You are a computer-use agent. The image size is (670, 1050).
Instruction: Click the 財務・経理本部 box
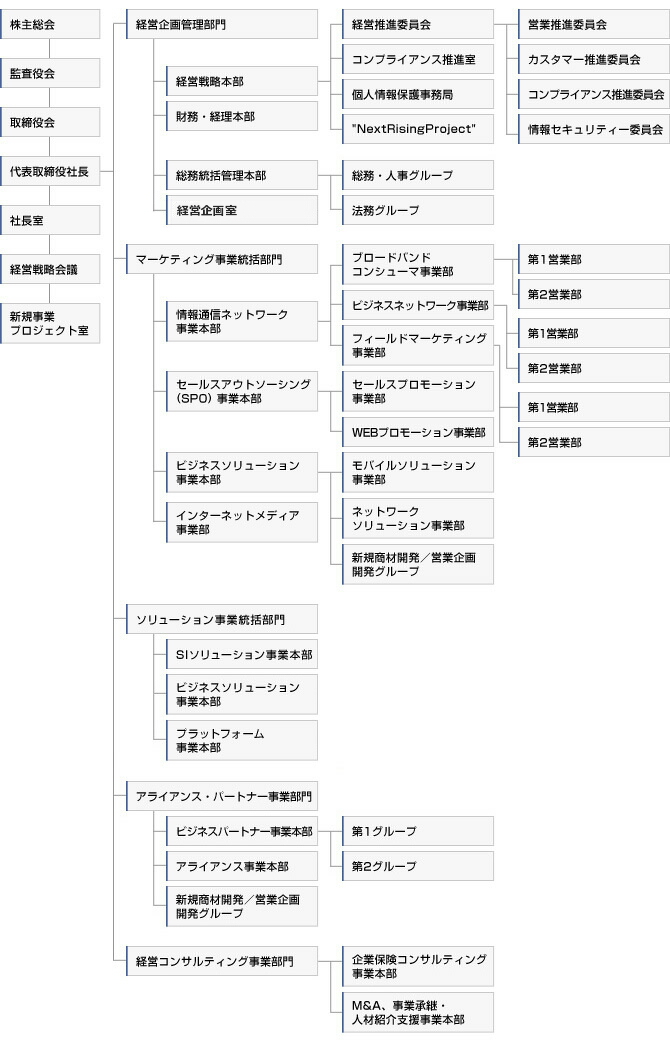pyautogui.click(x=241, y=117)
